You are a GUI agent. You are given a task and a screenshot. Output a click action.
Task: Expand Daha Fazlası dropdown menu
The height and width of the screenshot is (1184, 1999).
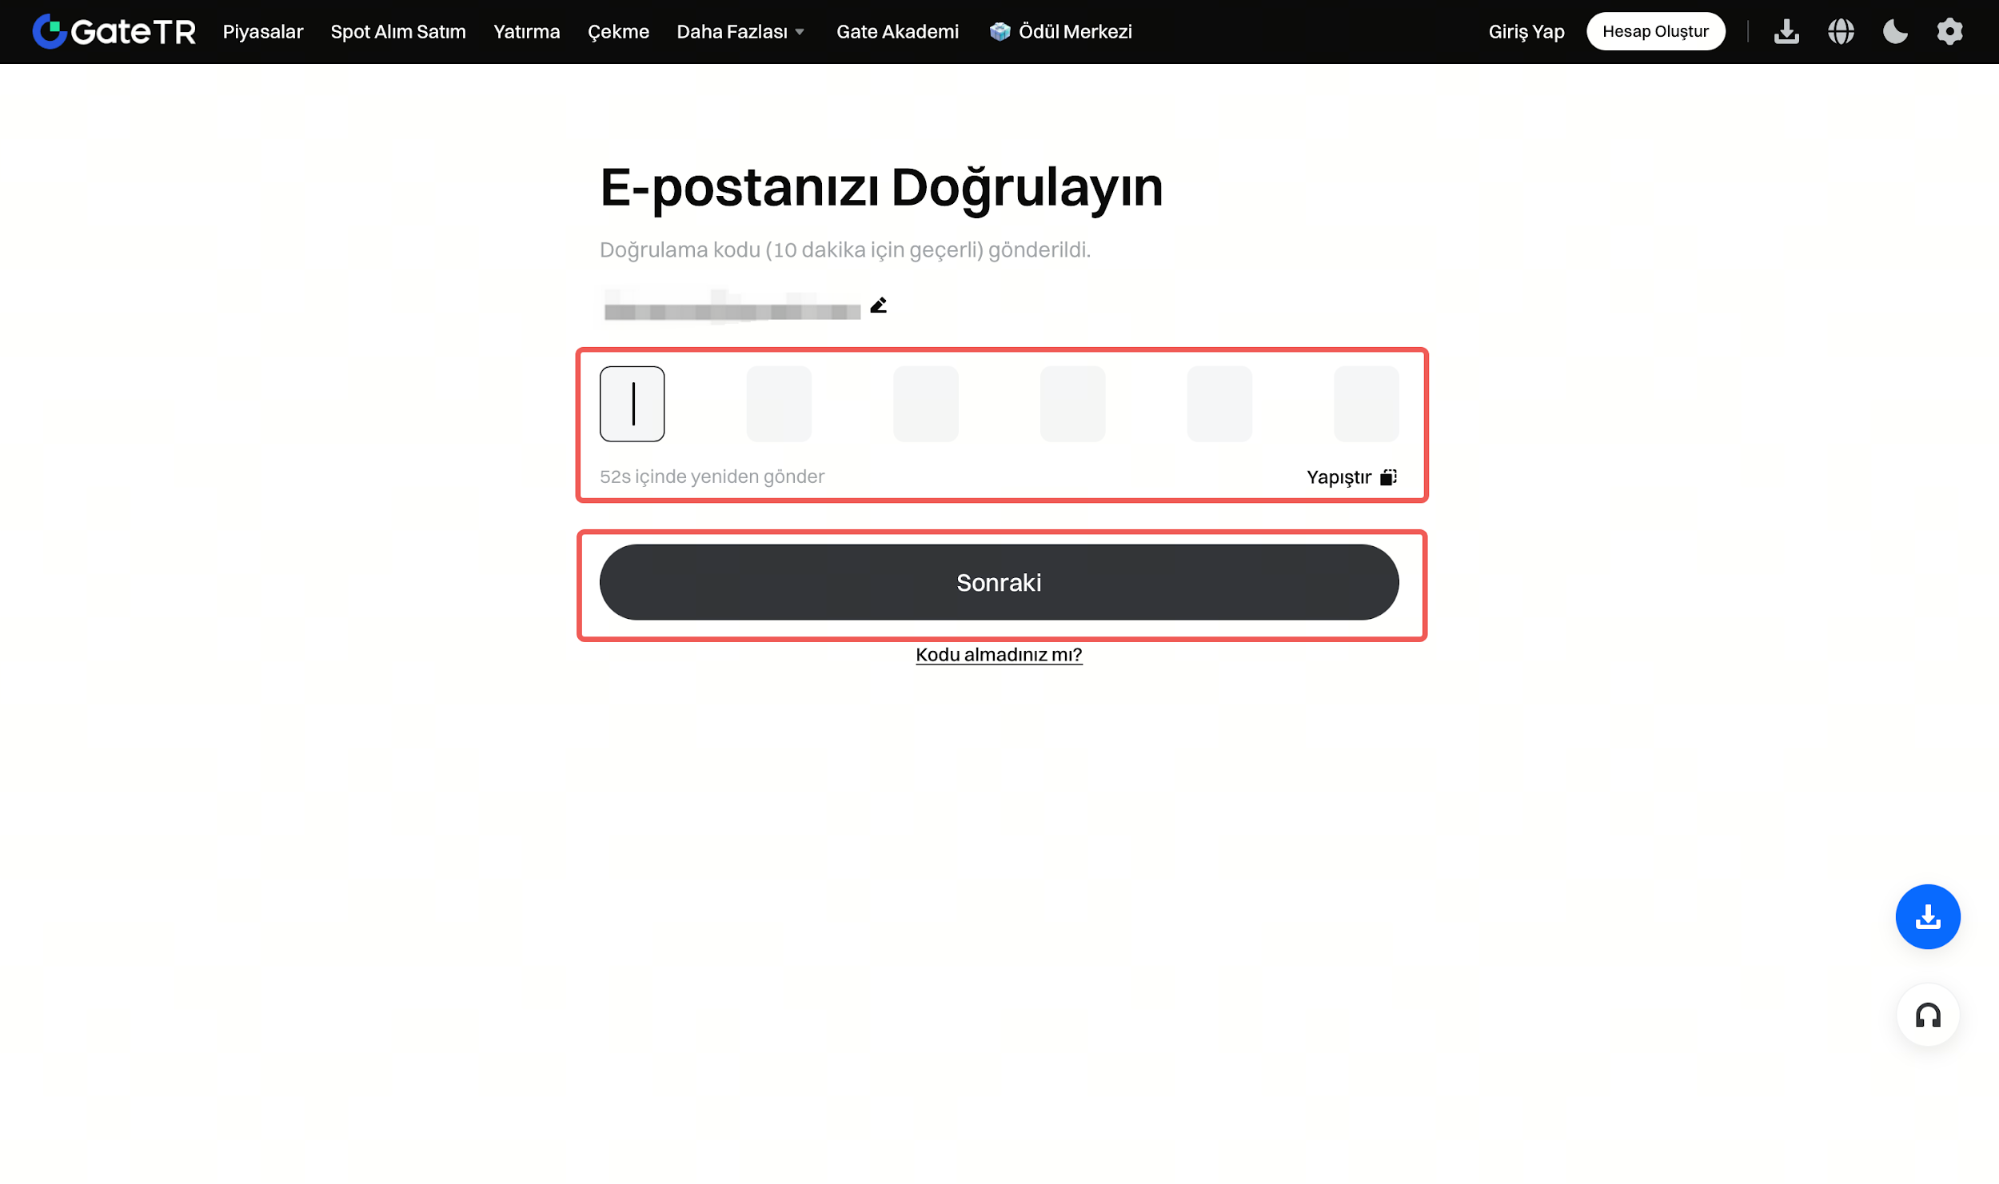point(740,32)
